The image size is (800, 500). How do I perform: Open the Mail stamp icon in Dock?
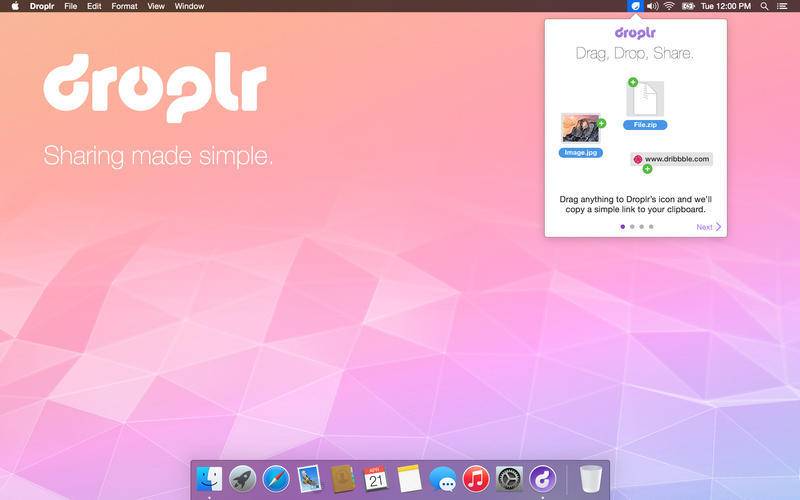309,479
